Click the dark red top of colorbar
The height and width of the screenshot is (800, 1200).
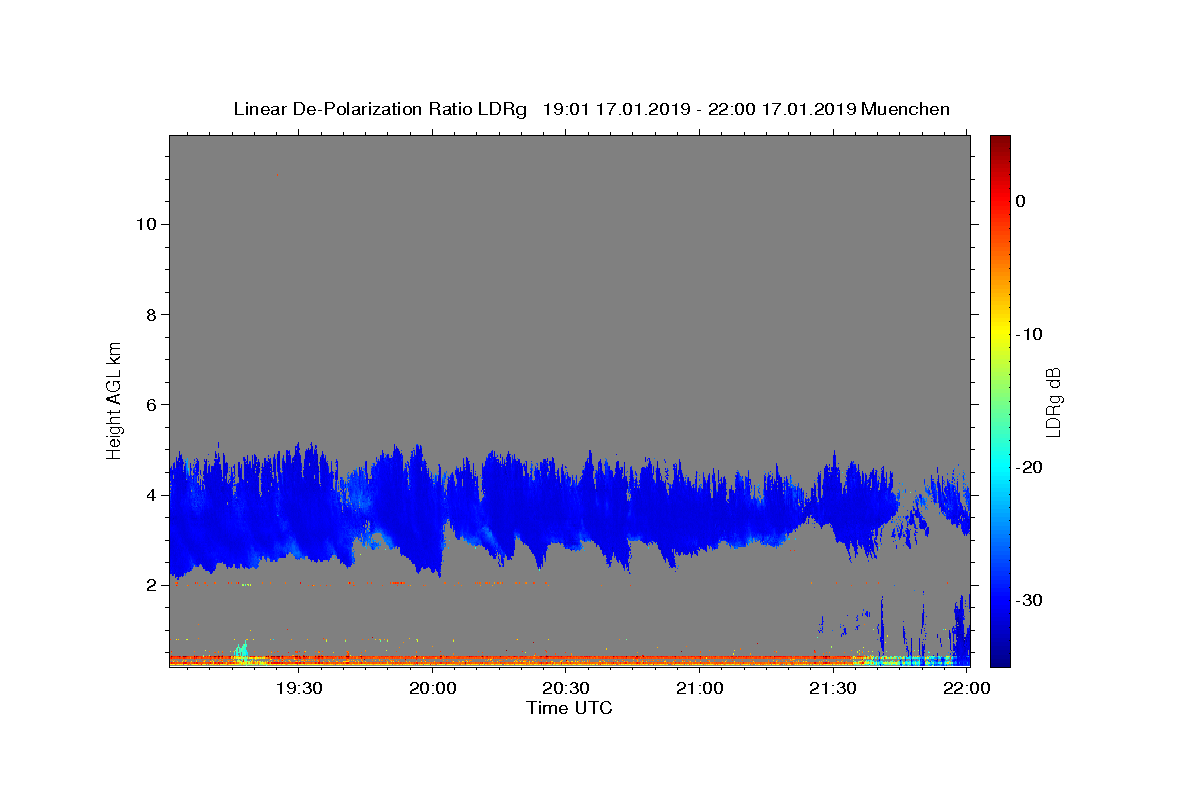click(x=1000, y=141)
